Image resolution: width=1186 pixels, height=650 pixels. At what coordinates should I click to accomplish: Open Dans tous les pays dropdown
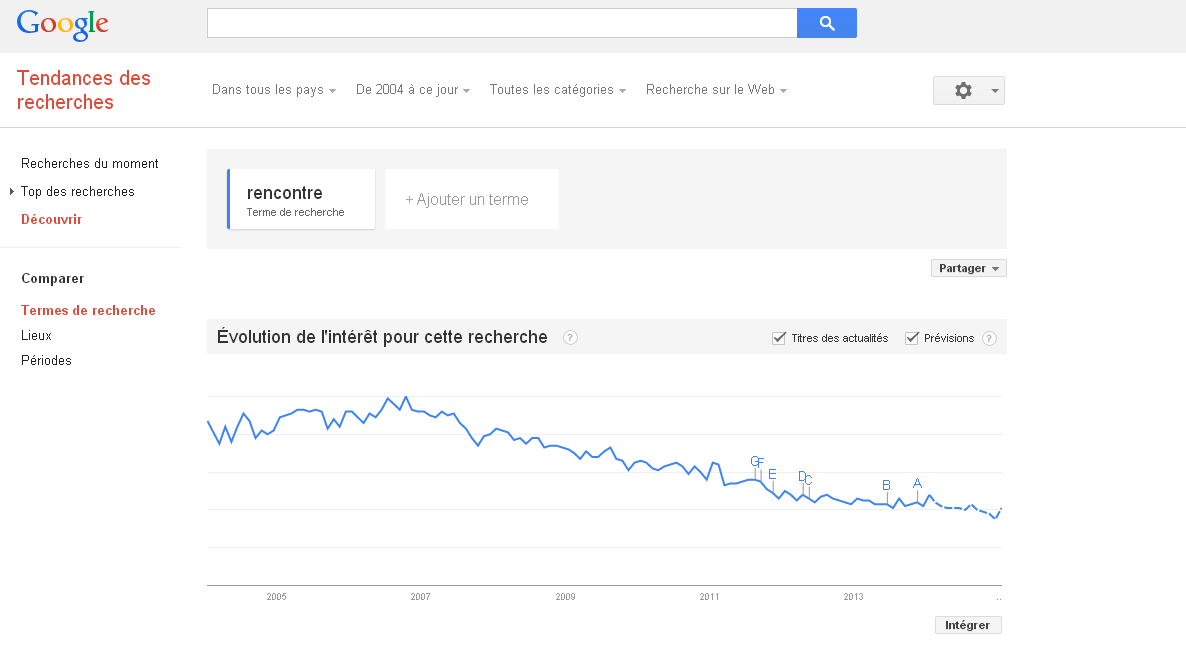pyautogui.click(x=274, y=90)
